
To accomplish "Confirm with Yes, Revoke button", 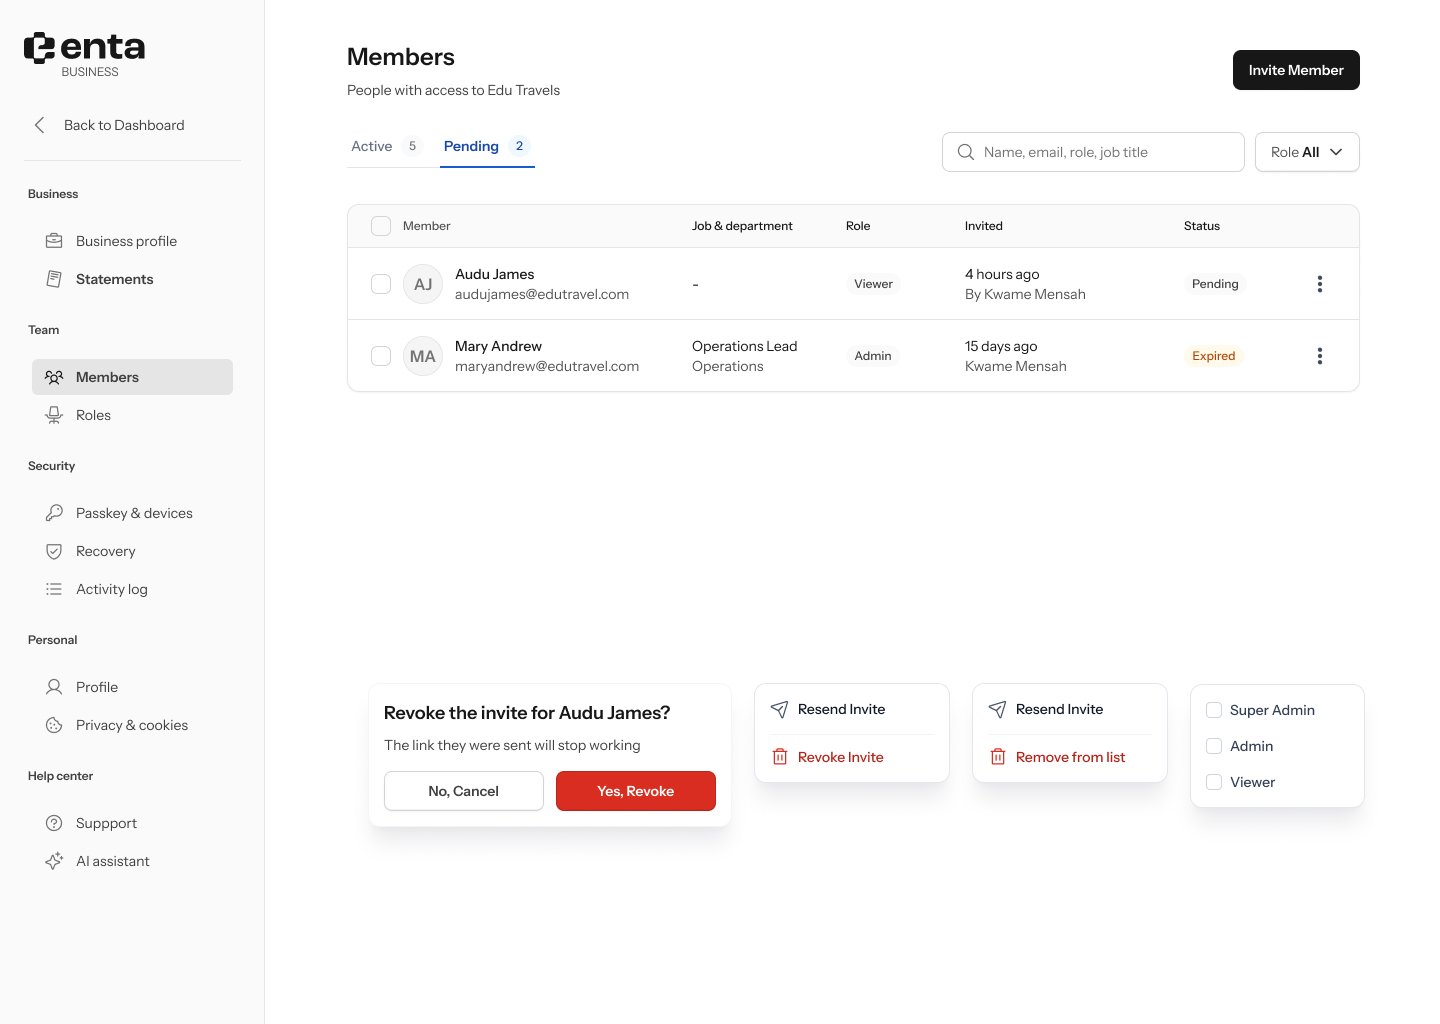I will pos(636,791).
